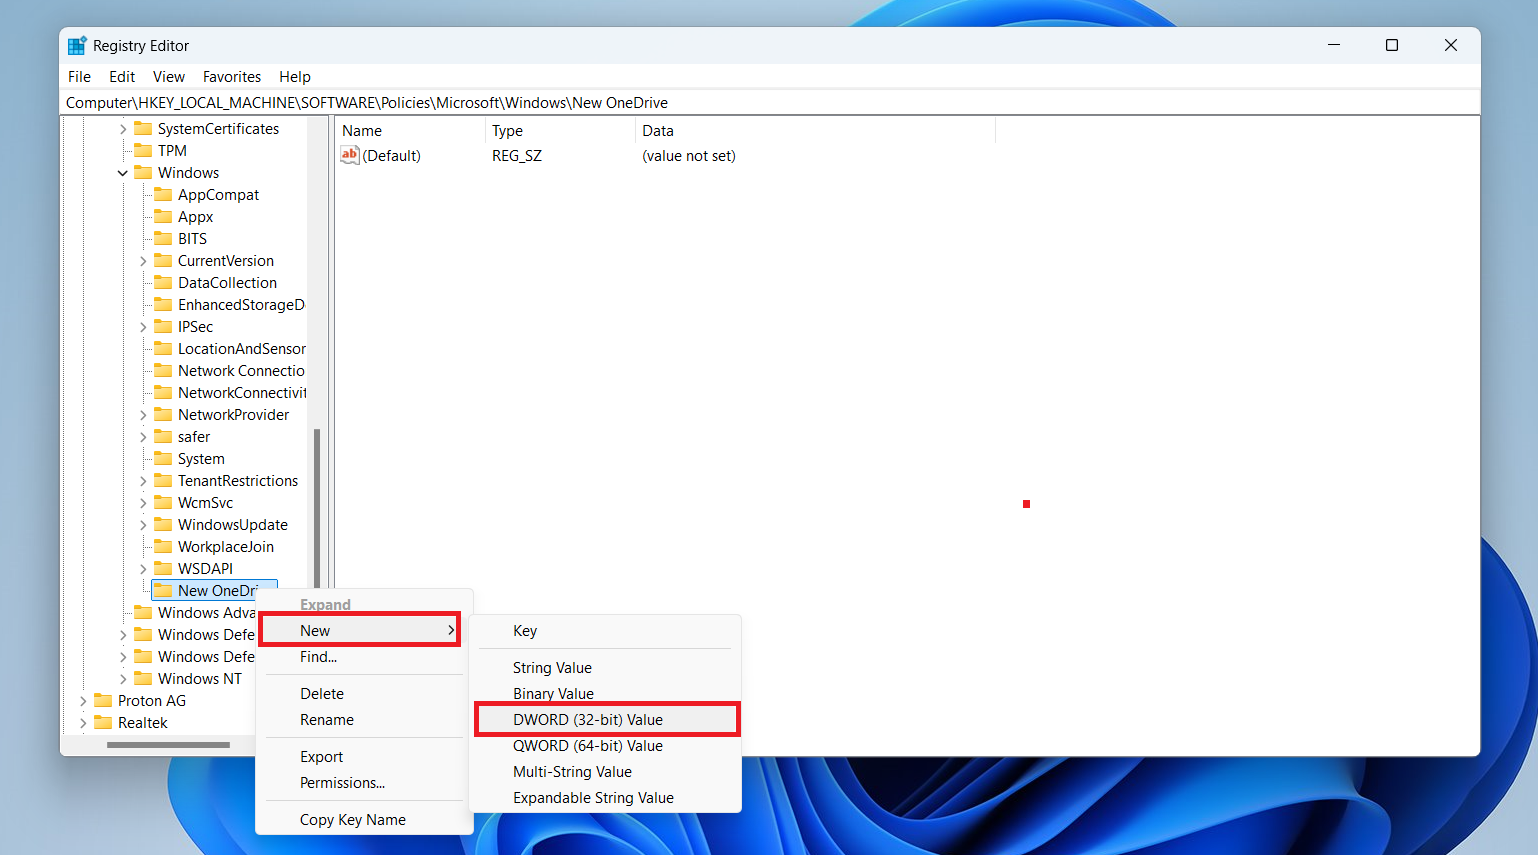
Task: Collapse the Windows key in tree
Action: click(123, 173)
